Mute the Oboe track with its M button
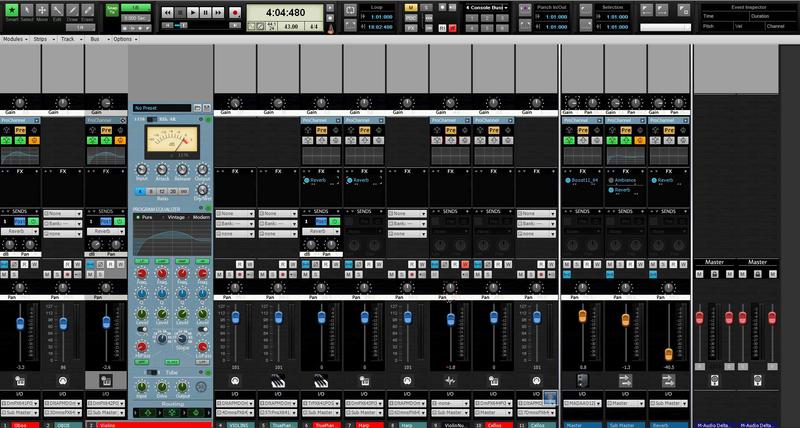The height and width of the screenshot is (428, 800). coord(5,274)
